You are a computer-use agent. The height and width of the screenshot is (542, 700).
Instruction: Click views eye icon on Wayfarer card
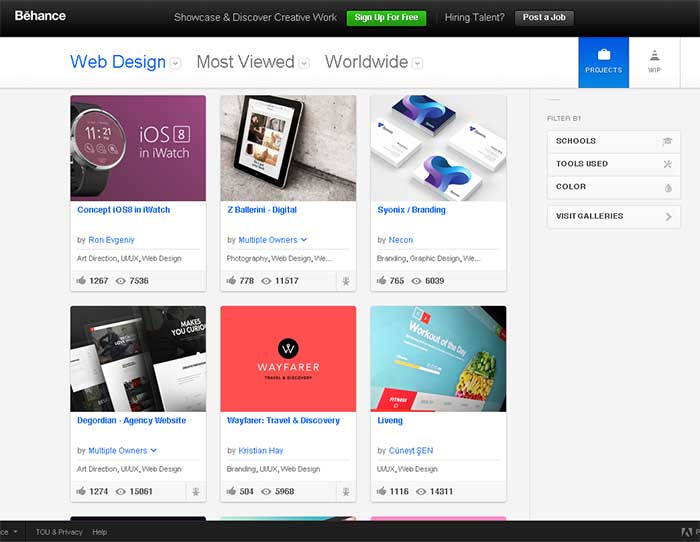[x=266, y=492]
